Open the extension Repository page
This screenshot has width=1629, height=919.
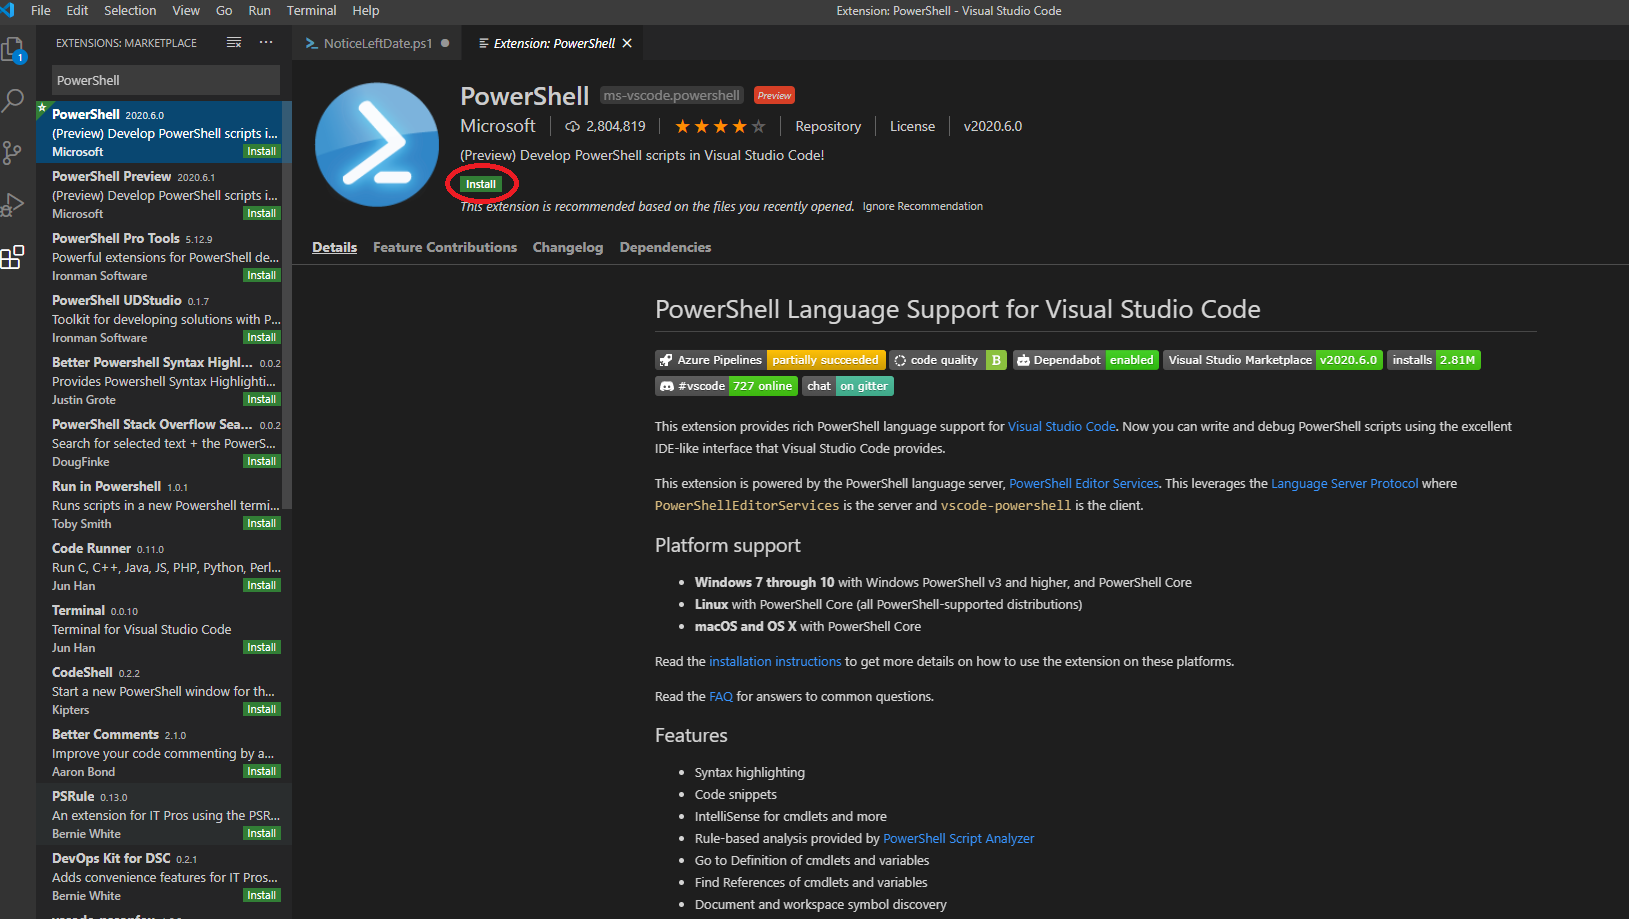828,126
